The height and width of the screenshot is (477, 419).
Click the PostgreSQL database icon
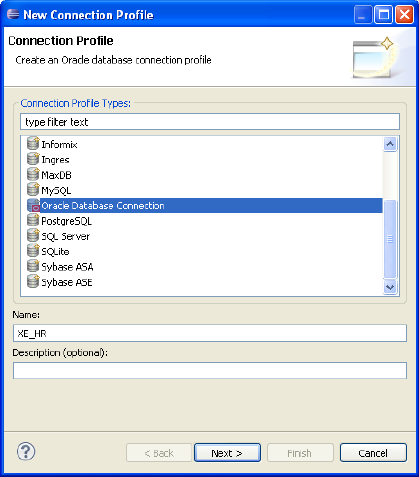[33, 220]
